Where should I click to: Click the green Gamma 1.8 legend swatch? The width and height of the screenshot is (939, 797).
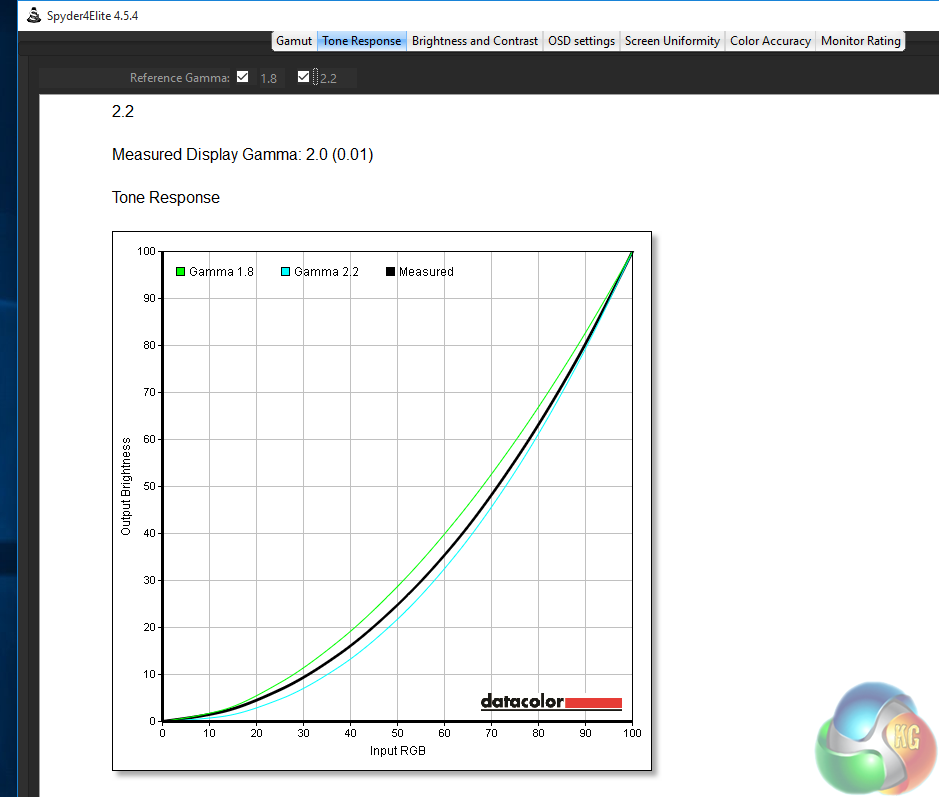click(181, 272)
